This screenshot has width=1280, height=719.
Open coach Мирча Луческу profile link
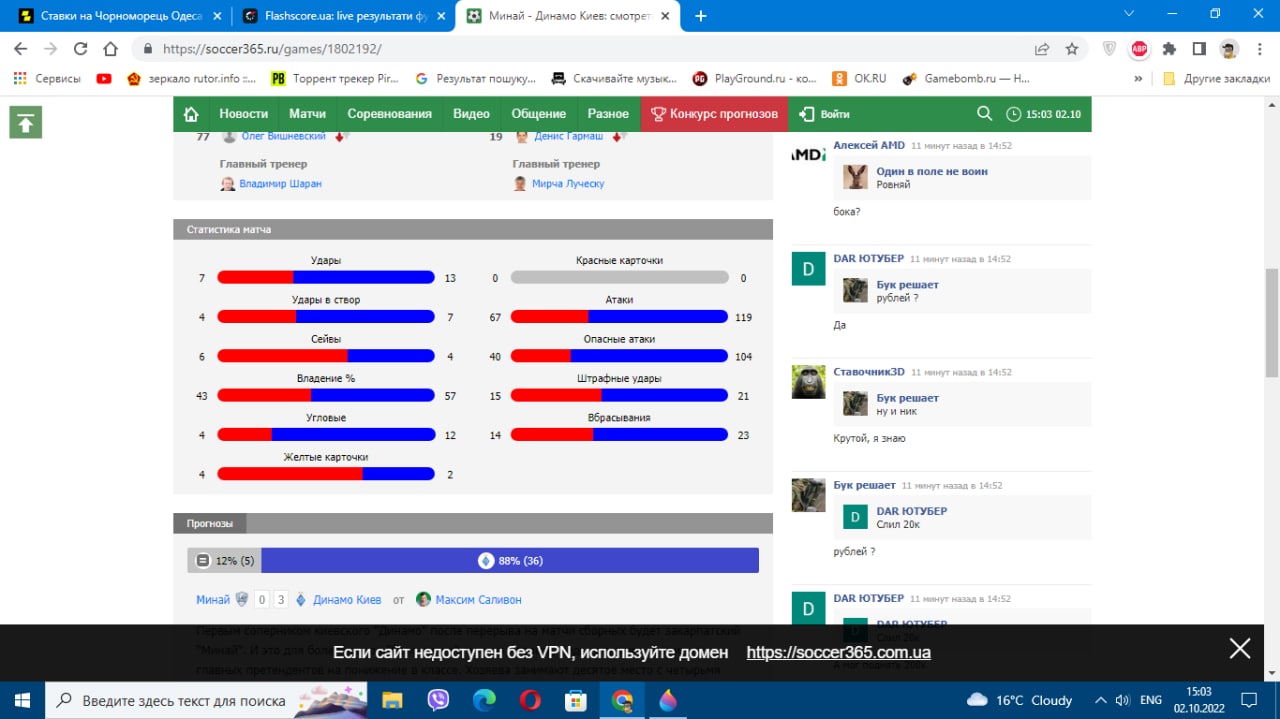[568, 184]
